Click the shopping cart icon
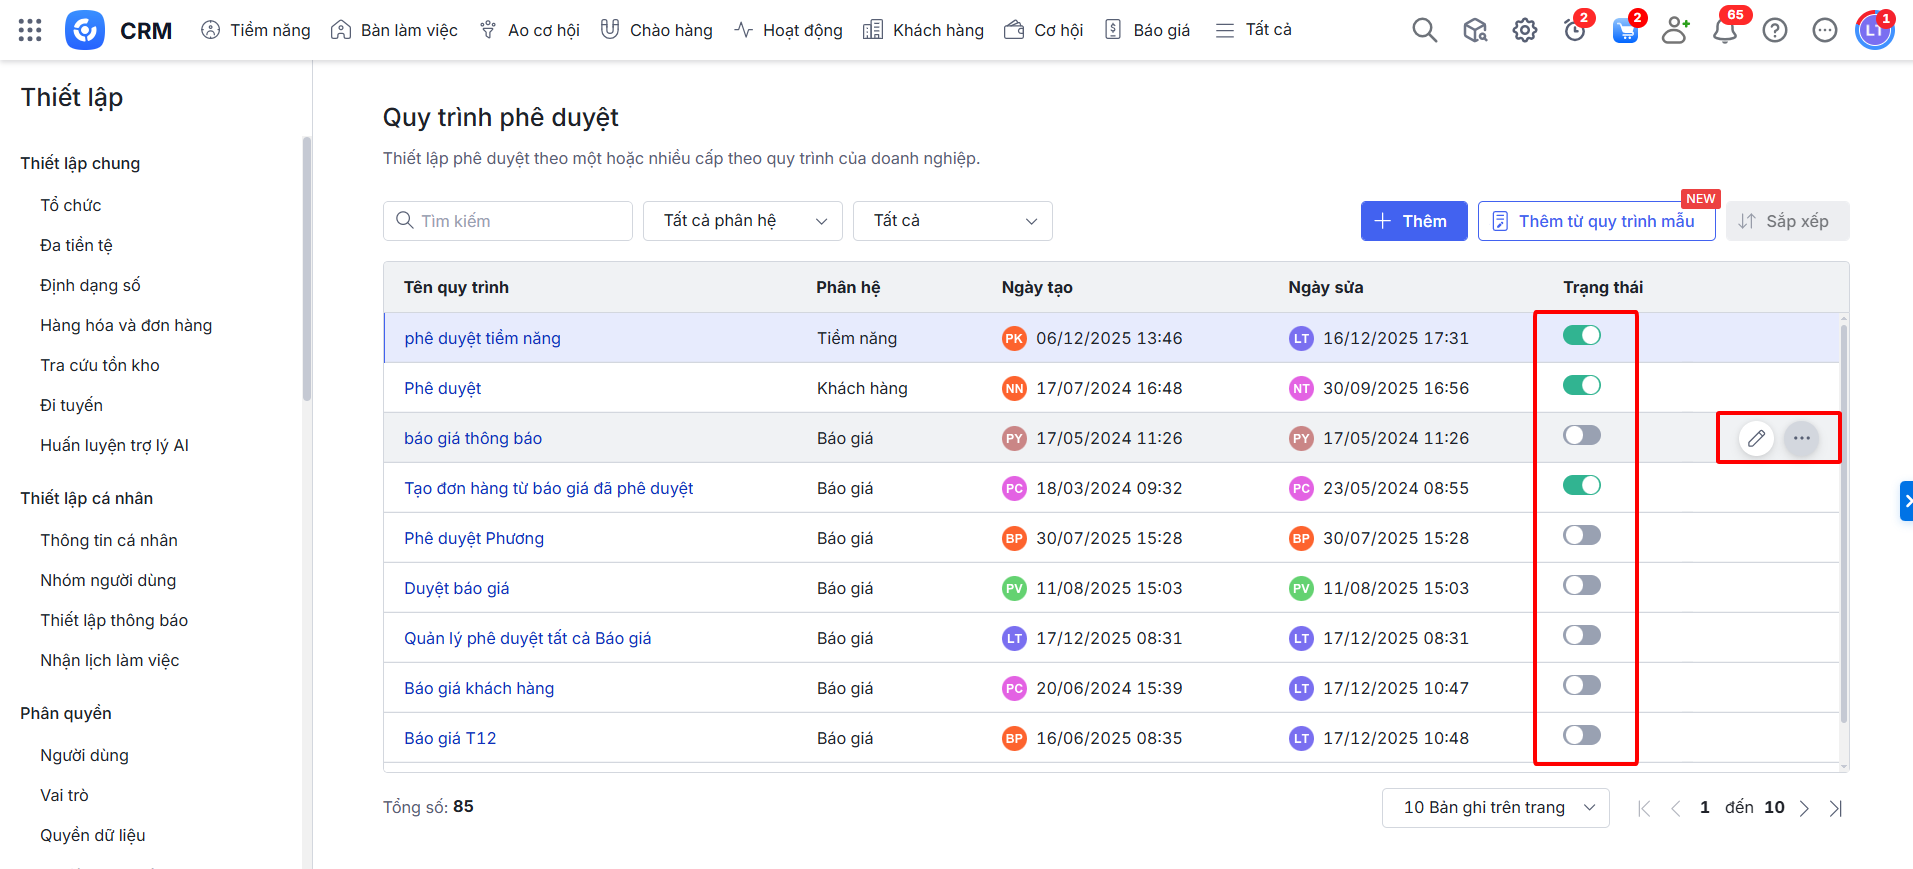1913x869 pixels. [1625, 31]
